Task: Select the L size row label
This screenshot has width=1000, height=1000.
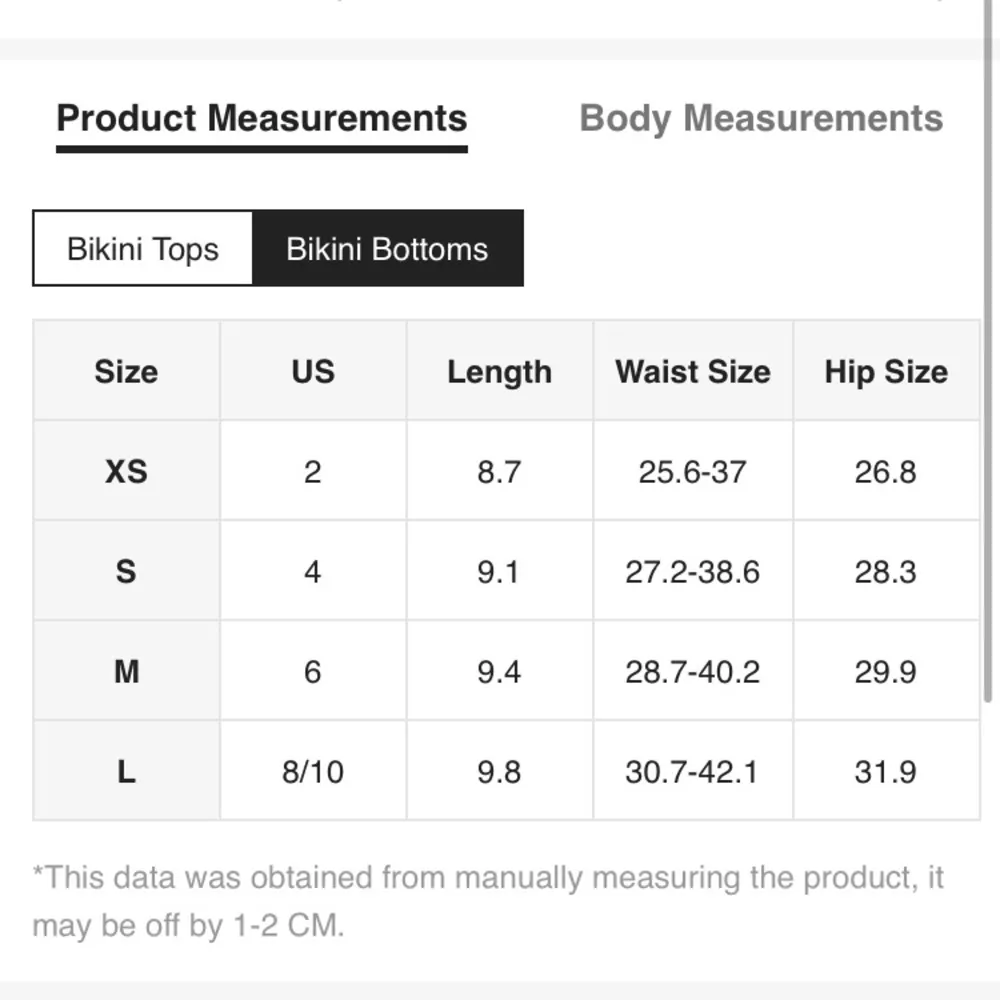Action: 126,771
